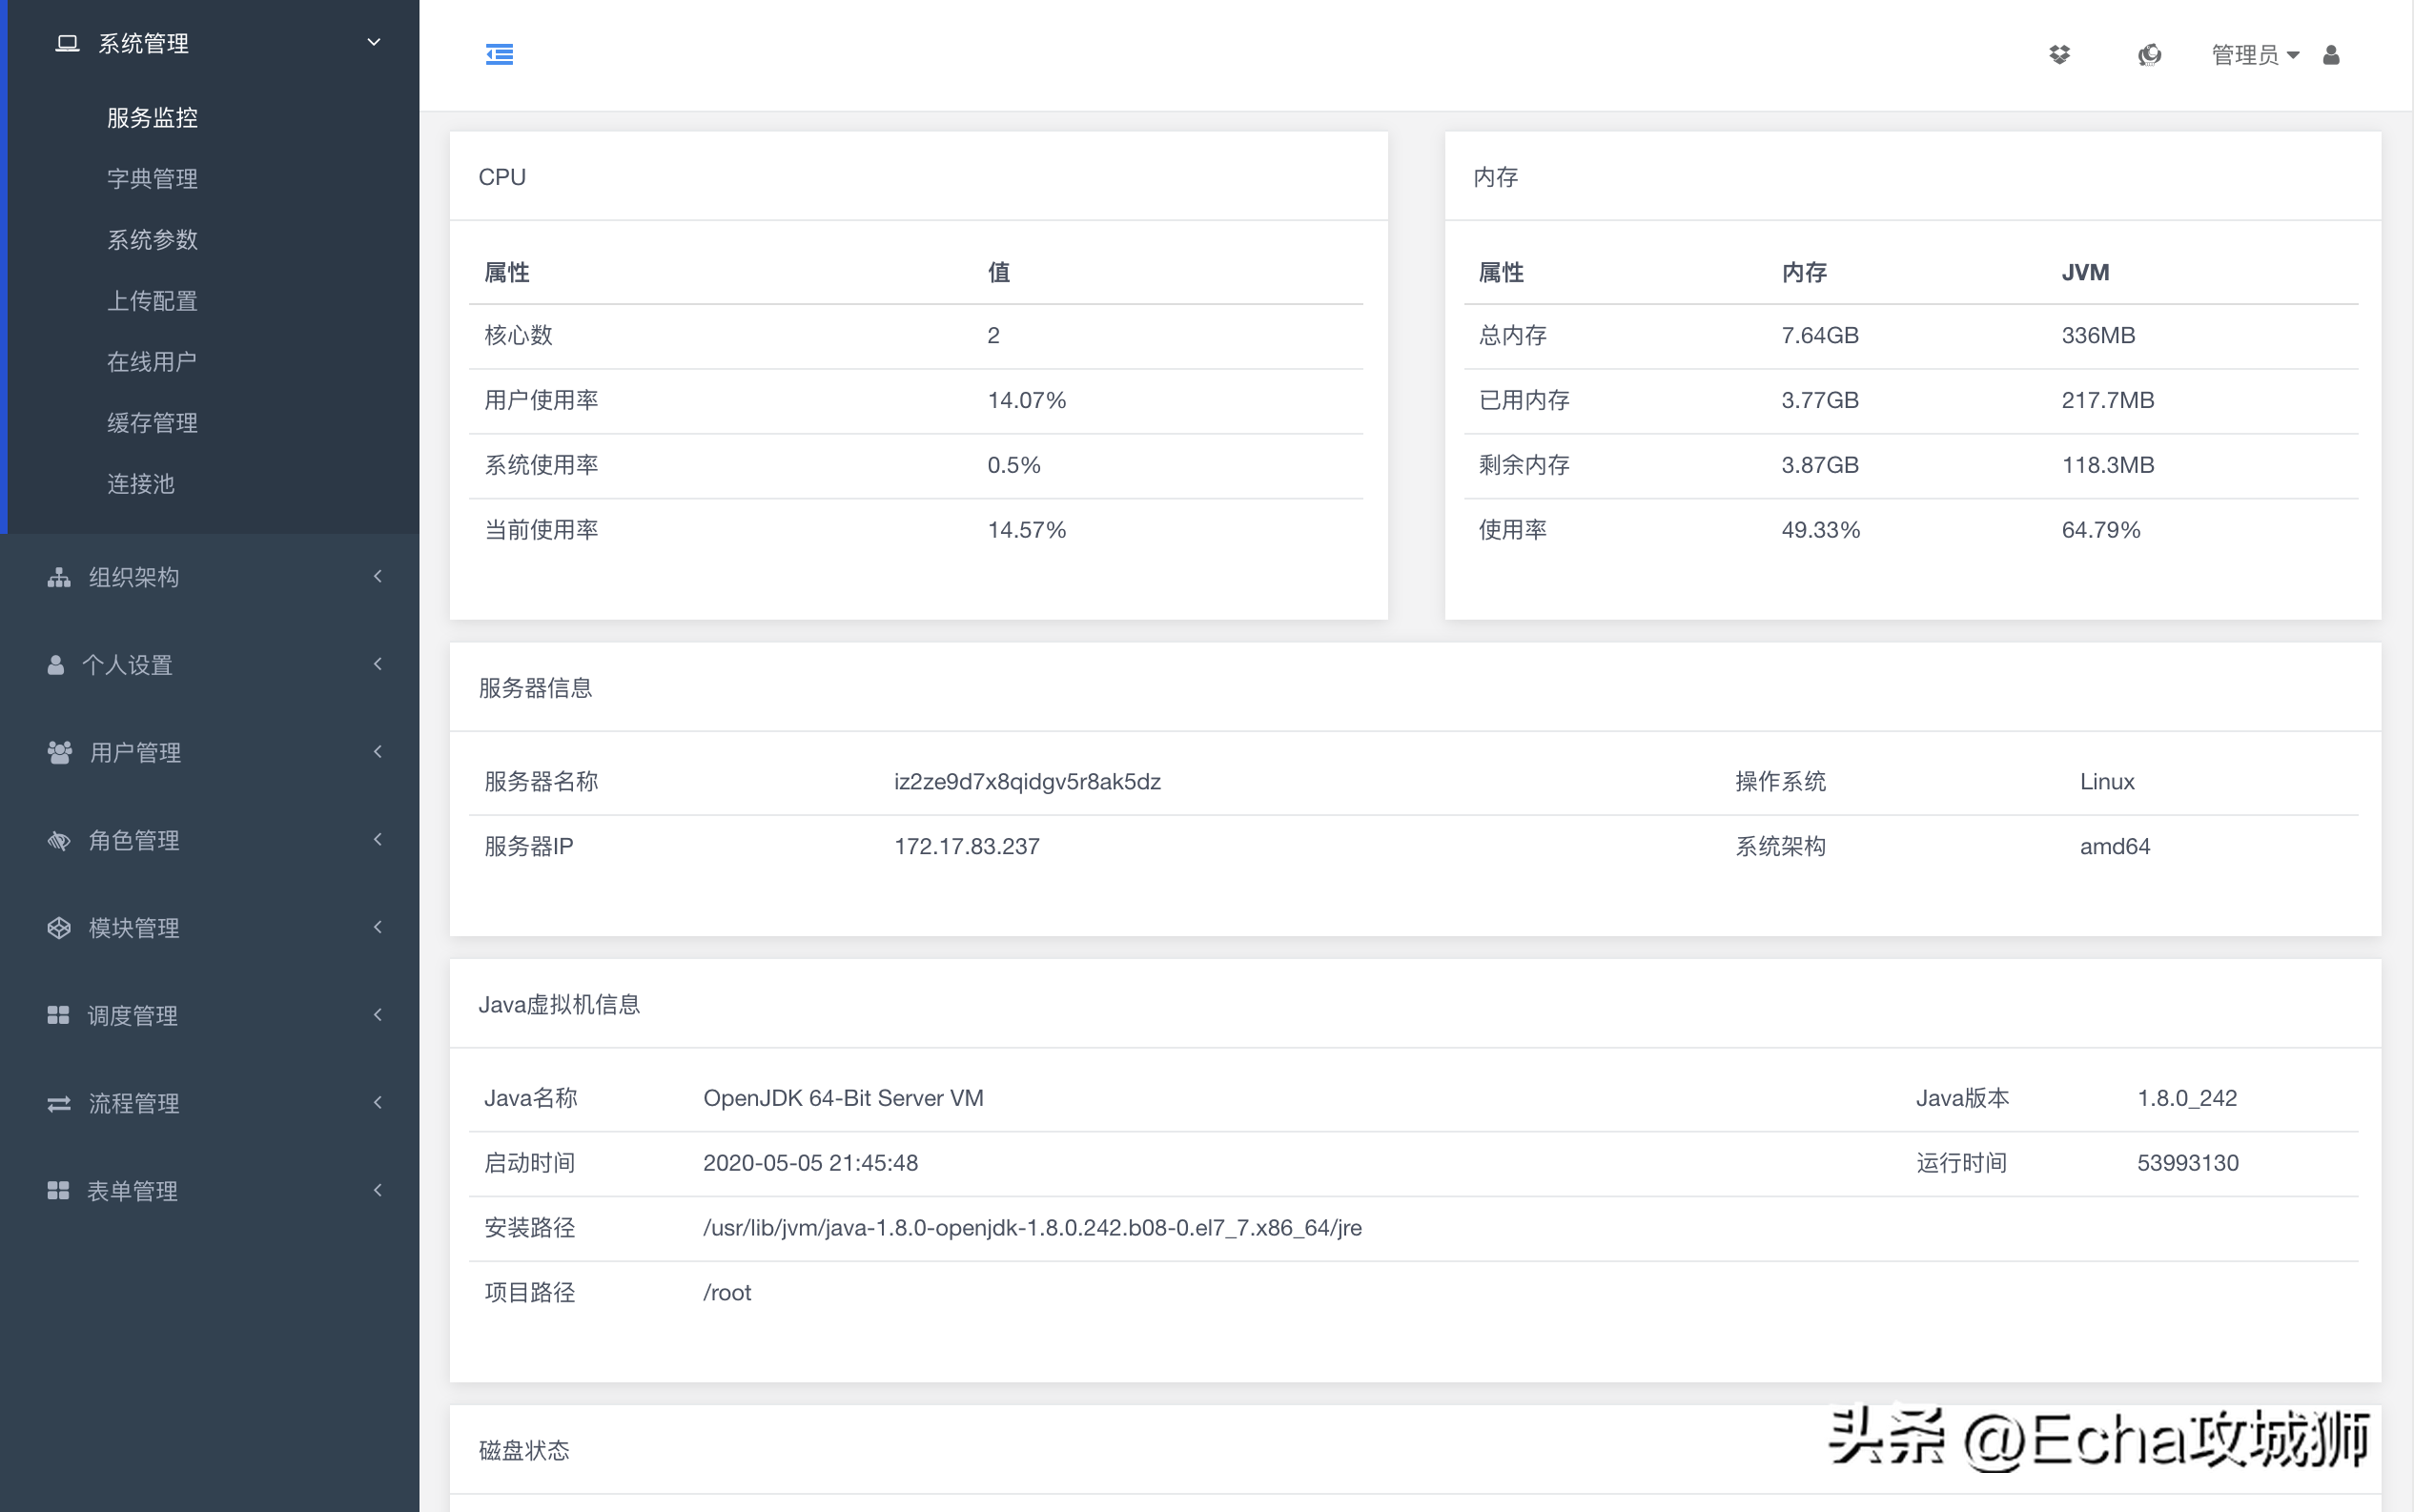2414x1512 pixels.
Task: Select the 调度管理 menu label
Action: coord(132,1015)
